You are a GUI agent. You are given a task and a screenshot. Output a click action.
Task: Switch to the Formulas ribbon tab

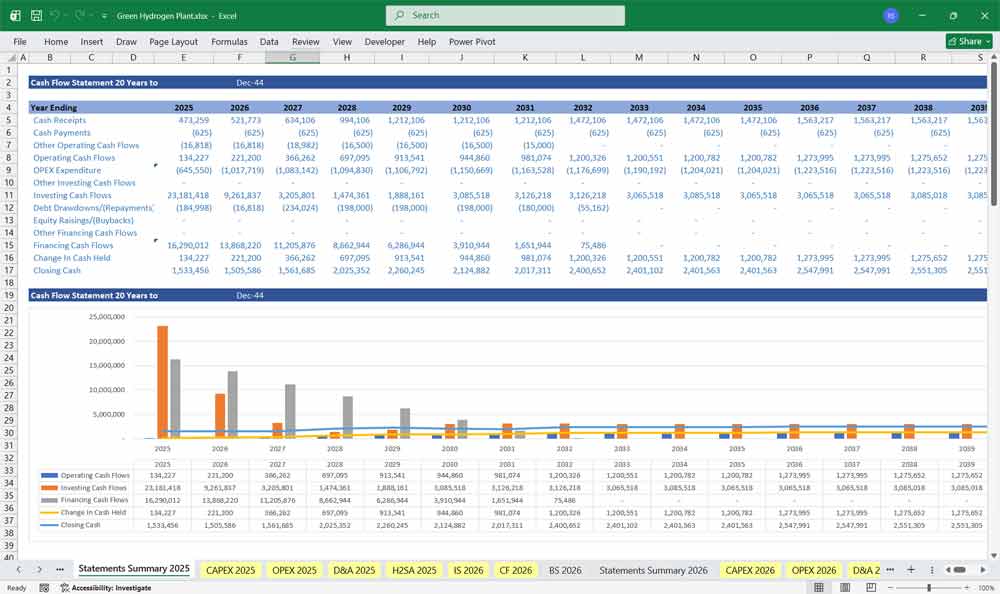229,42
